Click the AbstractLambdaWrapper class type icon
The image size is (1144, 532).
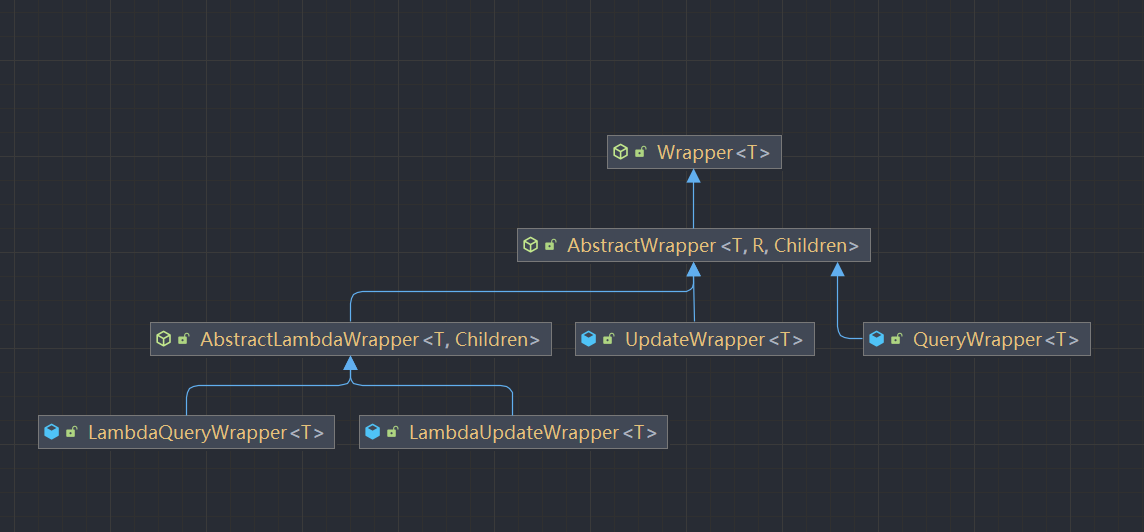pyautogui.click(x=163, y=340)
